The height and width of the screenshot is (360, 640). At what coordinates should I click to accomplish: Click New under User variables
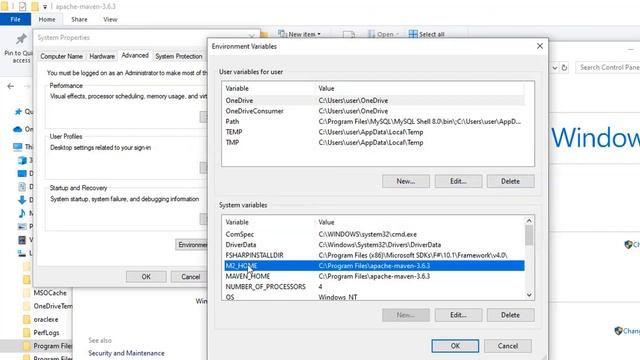pyautogui.click(x=406, y=181)
